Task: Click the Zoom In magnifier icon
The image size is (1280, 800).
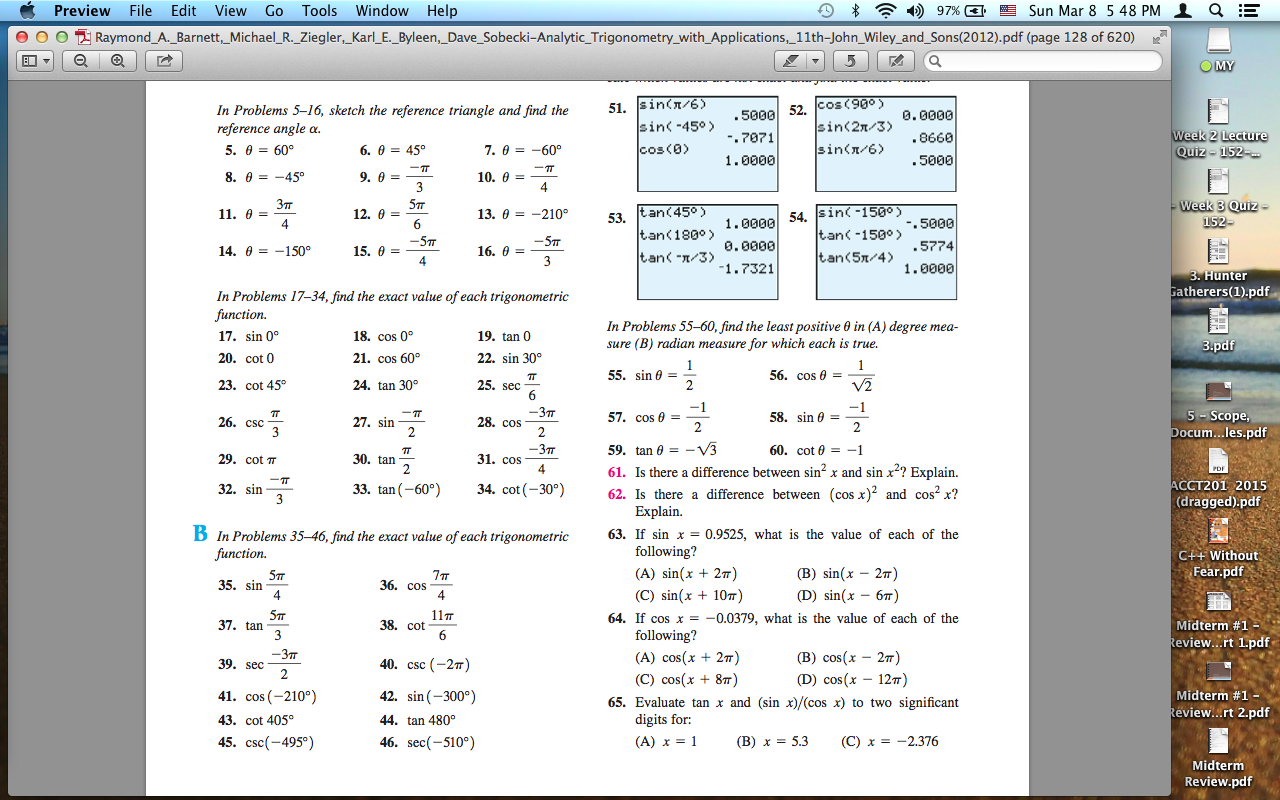Action: (x=117, y=60)
